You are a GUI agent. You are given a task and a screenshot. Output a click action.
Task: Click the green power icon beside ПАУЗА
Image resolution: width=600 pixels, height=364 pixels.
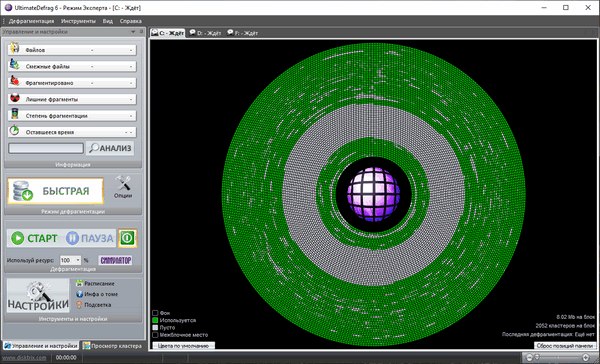127,238
